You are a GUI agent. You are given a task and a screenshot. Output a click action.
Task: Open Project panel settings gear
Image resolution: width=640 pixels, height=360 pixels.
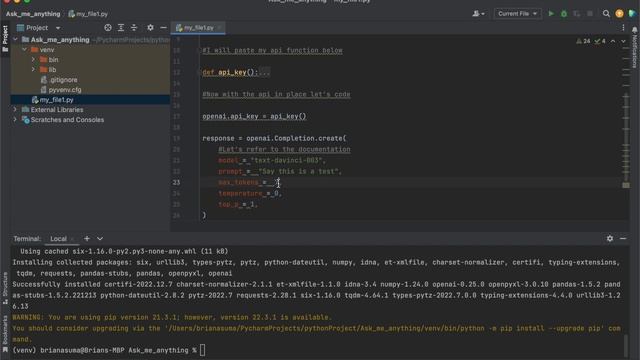tap(150, 27)
